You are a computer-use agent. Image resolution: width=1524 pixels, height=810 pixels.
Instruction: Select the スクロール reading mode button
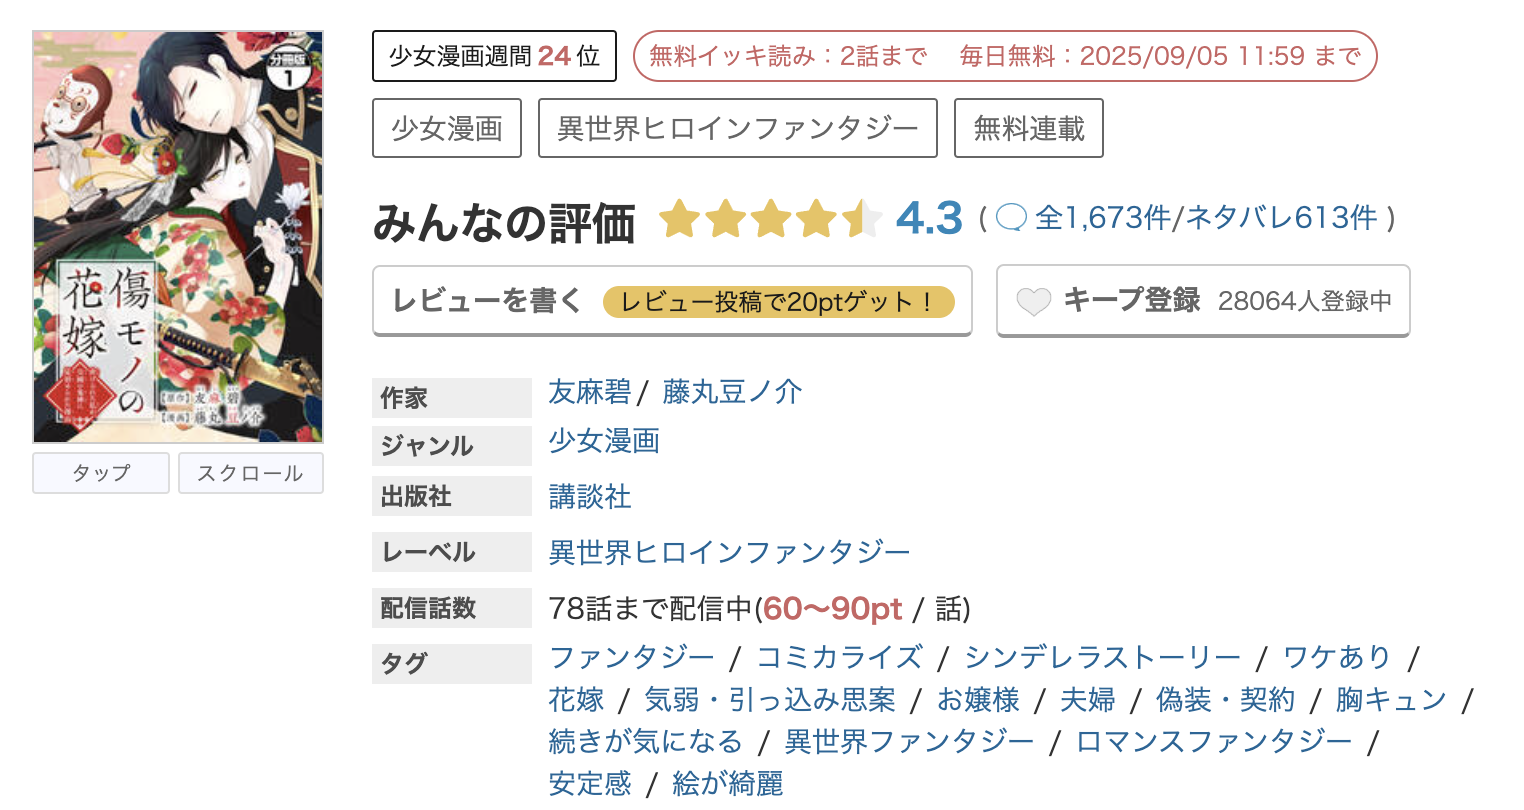(250, 473)
